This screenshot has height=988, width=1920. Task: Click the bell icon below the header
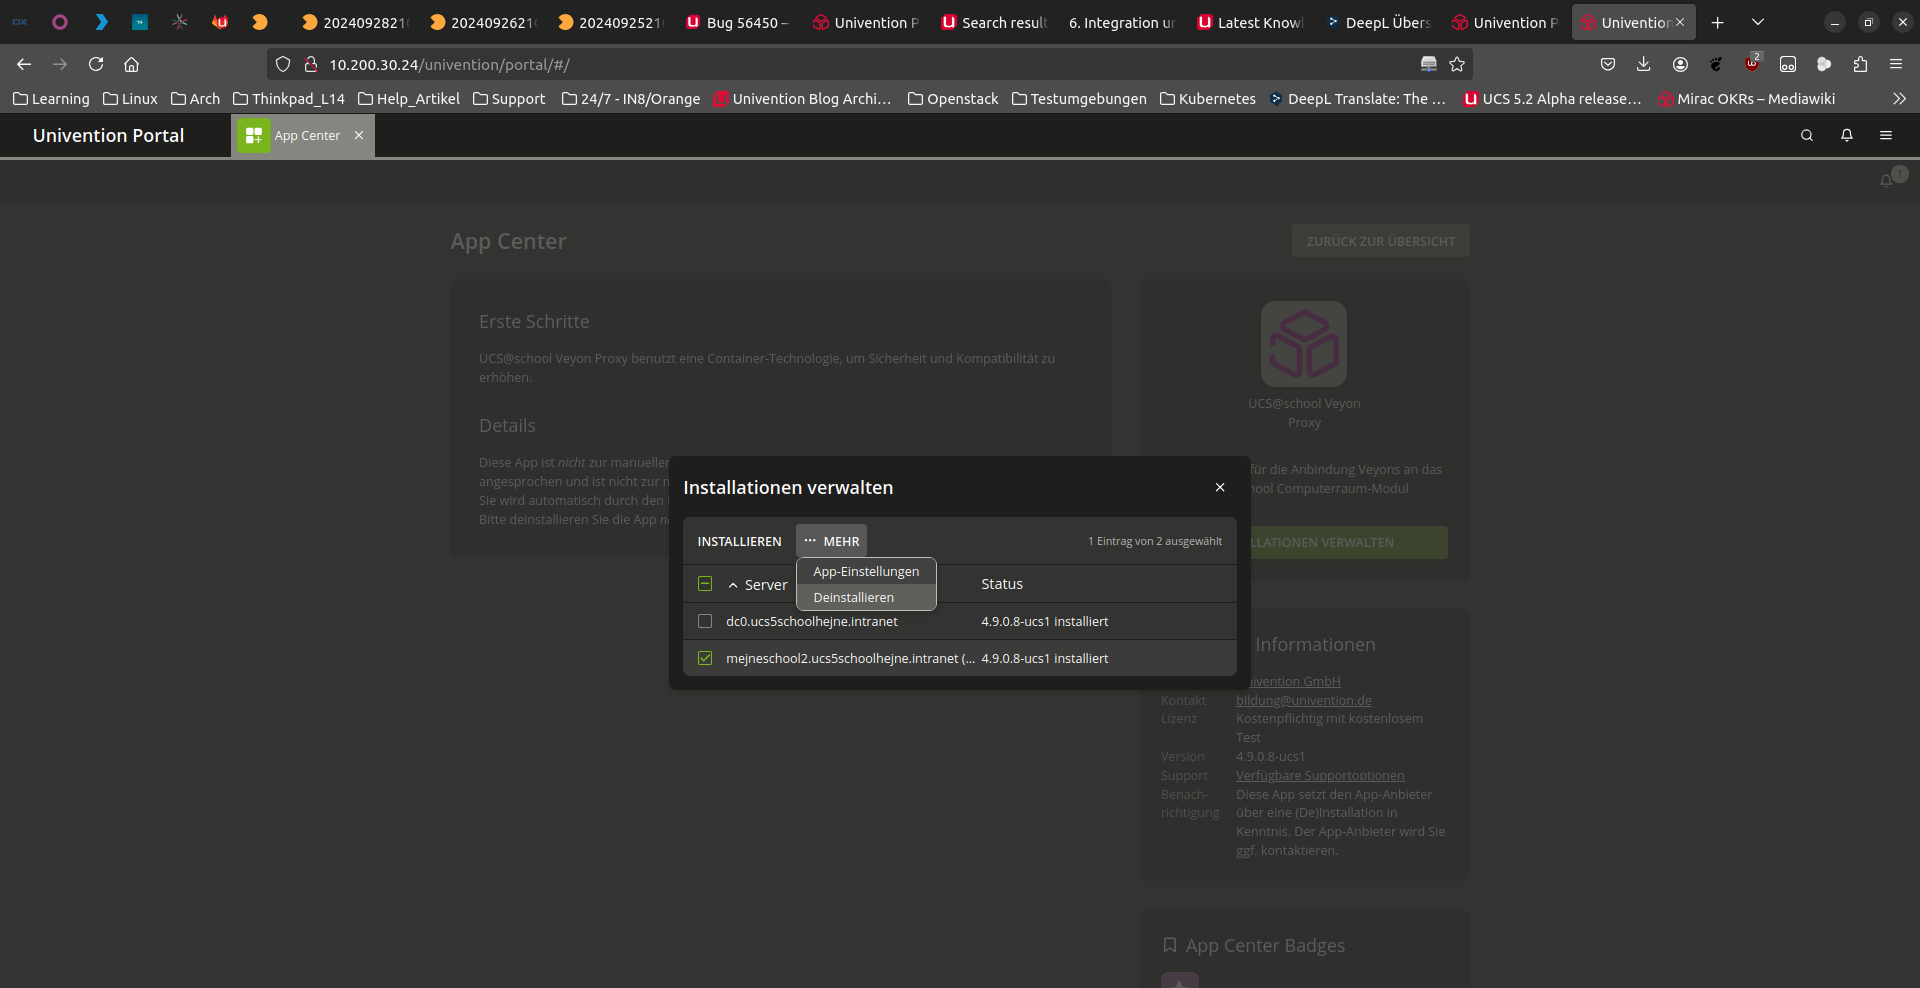(1886, 181)
